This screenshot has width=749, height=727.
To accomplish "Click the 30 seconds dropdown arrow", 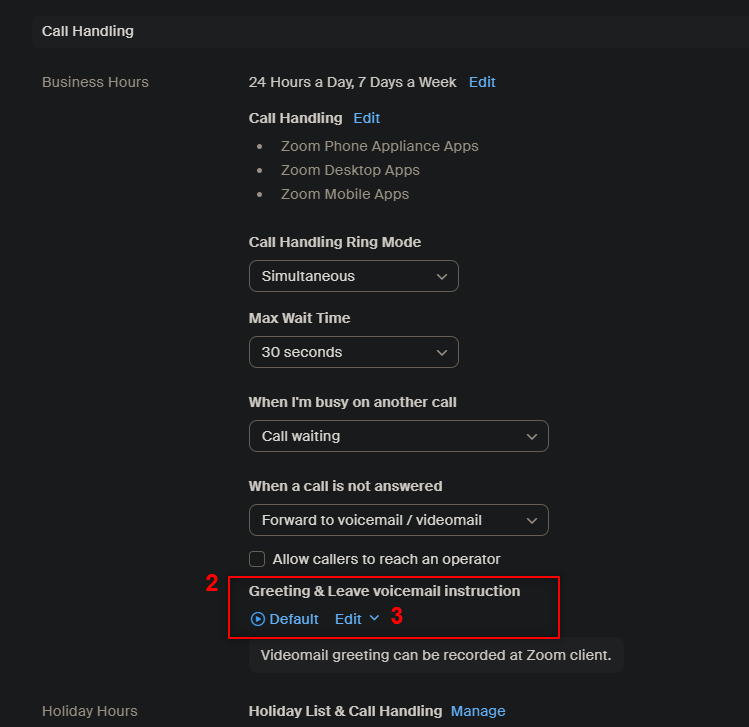I will (442, 353).
